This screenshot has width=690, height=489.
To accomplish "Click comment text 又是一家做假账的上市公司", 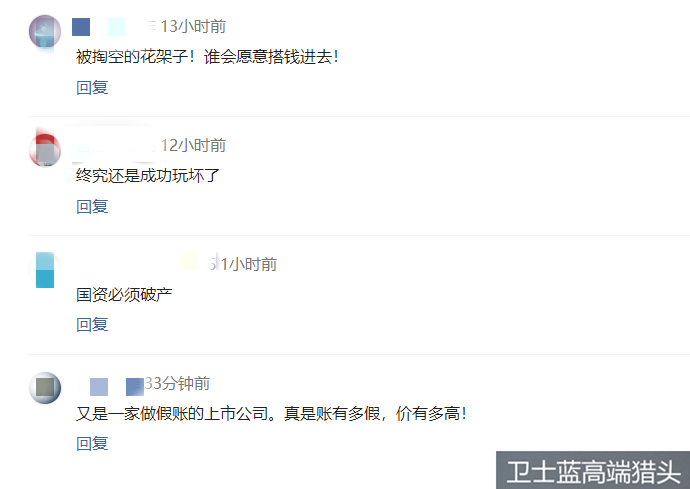I will point(172,414).
